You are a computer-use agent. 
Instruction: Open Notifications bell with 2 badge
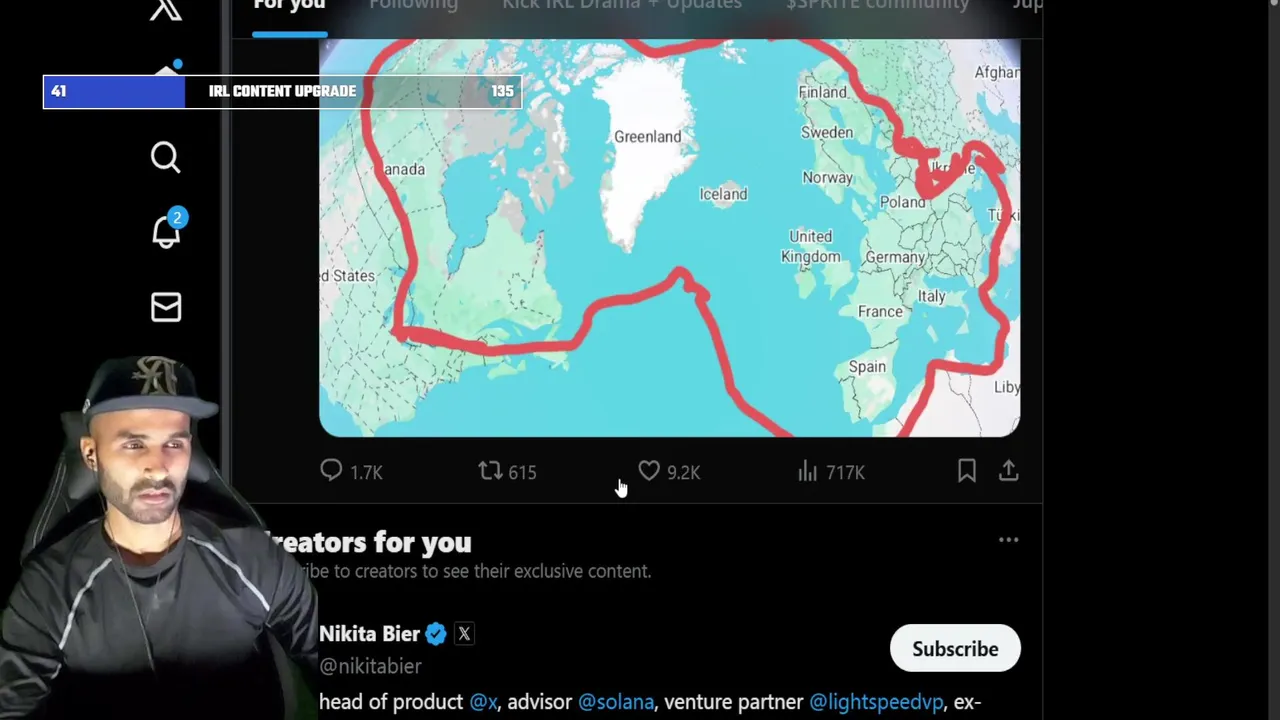167,229
